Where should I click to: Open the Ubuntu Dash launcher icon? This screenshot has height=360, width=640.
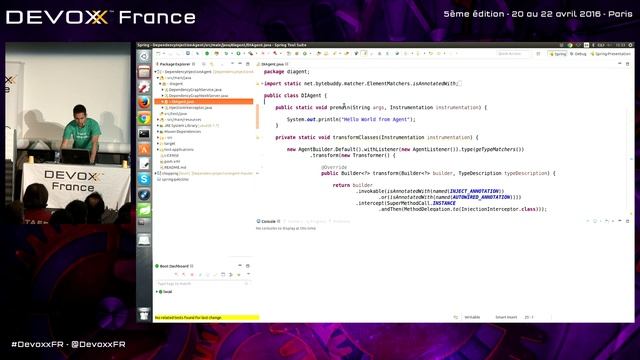pos(144,57)
